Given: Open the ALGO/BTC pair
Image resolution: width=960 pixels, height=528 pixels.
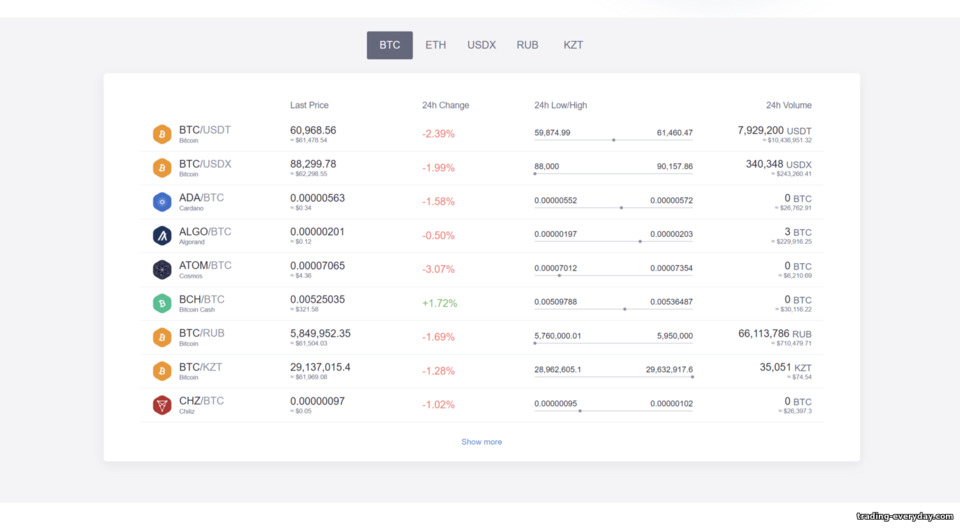Looking at the screenshot, I should [x=205, y=232].
